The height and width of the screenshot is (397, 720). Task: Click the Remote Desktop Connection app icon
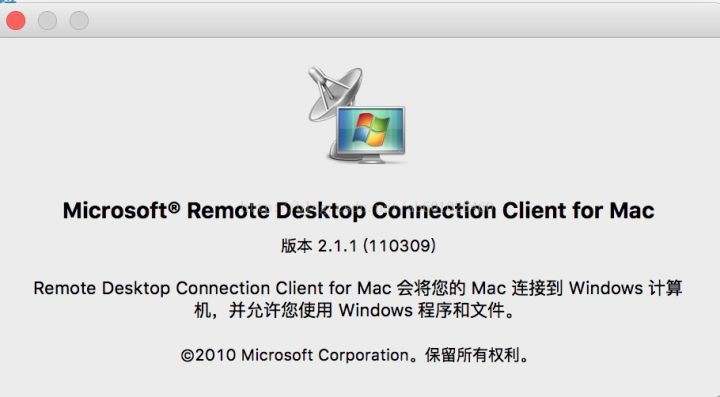click(x=357, y=115)
